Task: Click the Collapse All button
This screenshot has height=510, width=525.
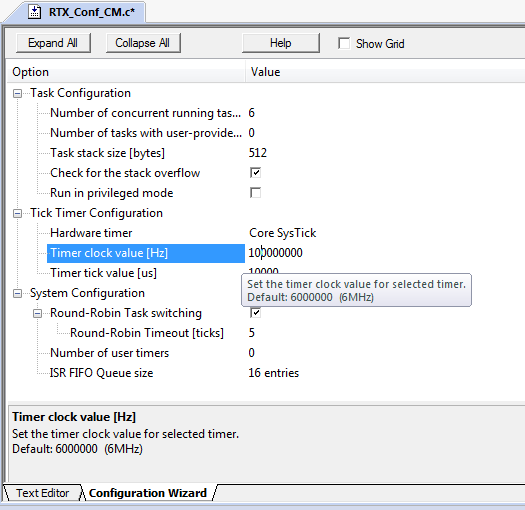Action: coord(143,43)
